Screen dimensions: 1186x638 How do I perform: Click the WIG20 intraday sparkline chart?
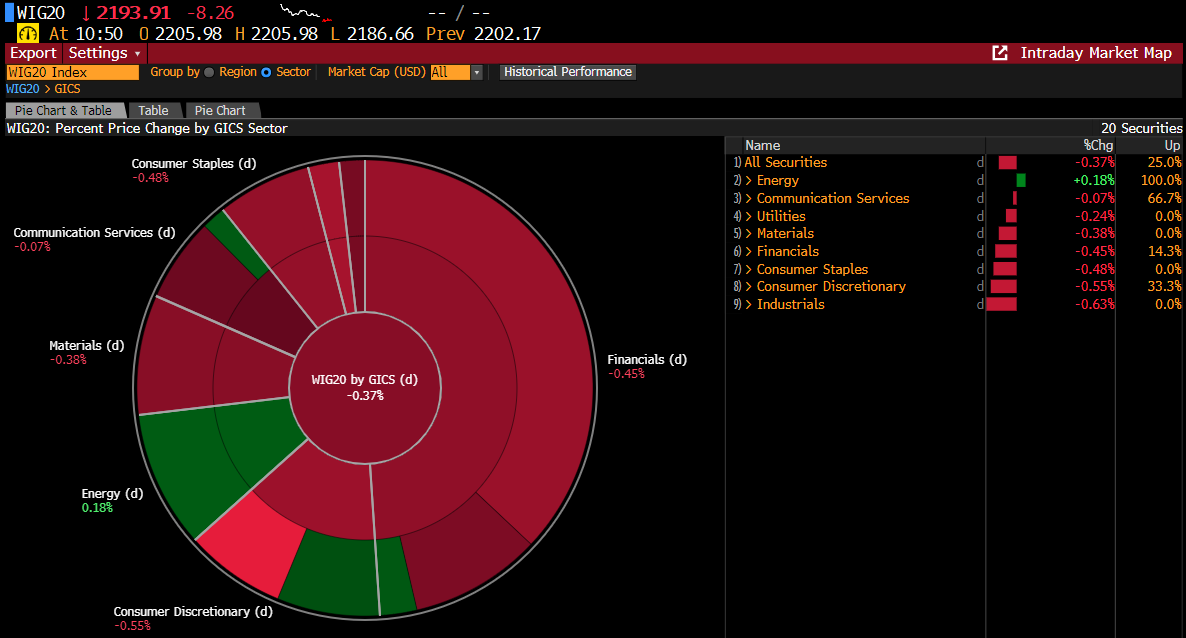click(x=306, y=13)
